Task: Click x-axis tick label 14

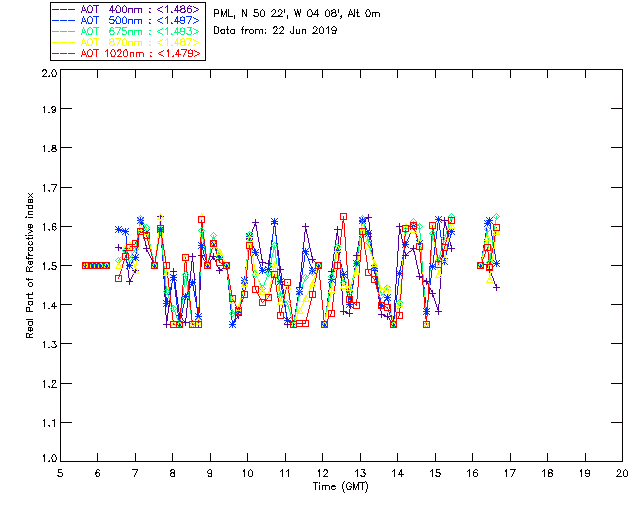Action: click(x=398, y=473)
